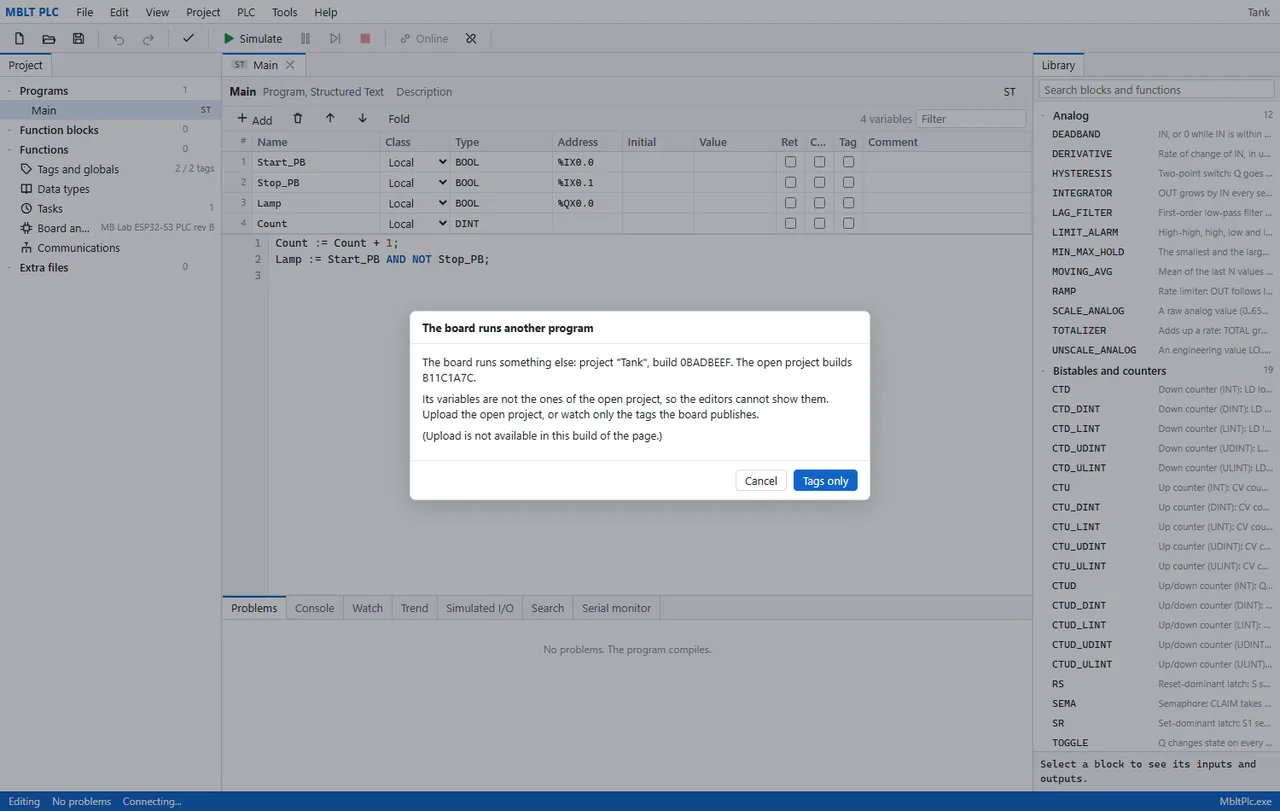Close the Main editor tab
The height and width of the screenshot is (811, 1280).
290,65
